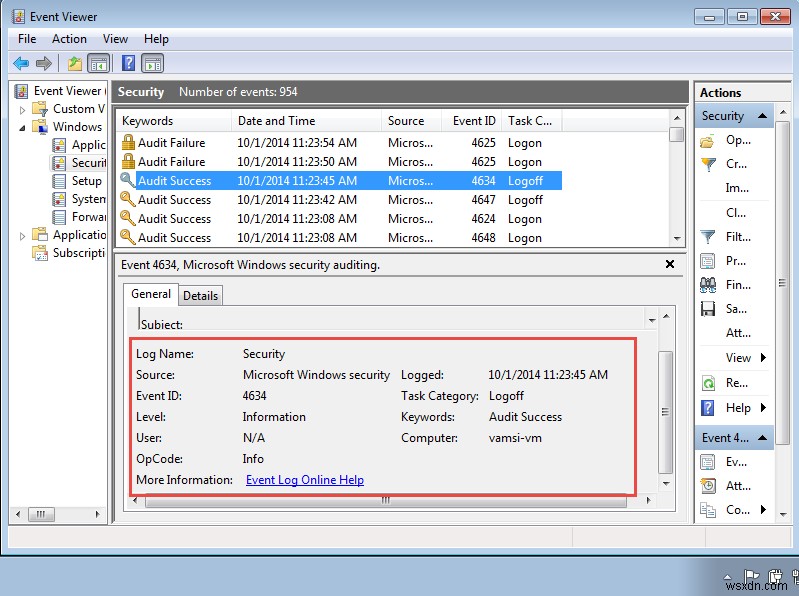Click the Save floppy disk icon

click(x=708, y=309)
